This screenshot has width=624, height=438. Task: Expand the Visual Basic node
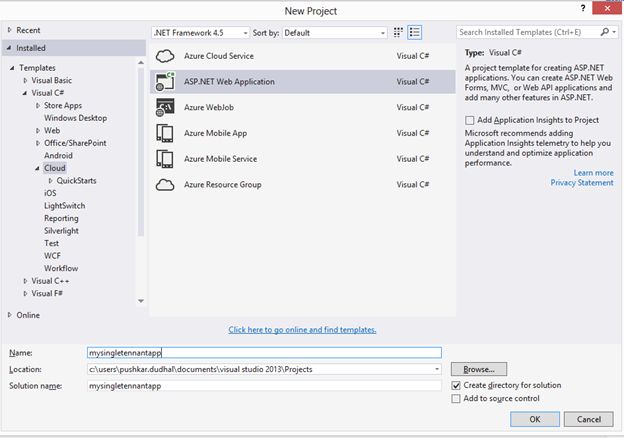click(25, 80)
